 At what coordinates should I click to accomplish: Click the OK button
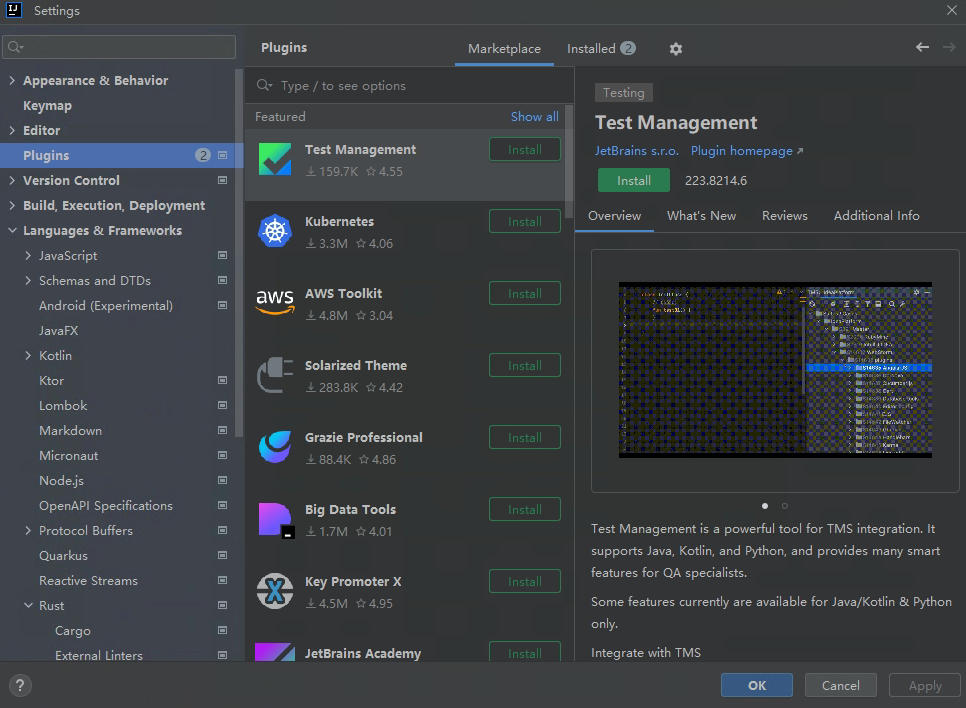click(757, 685)
